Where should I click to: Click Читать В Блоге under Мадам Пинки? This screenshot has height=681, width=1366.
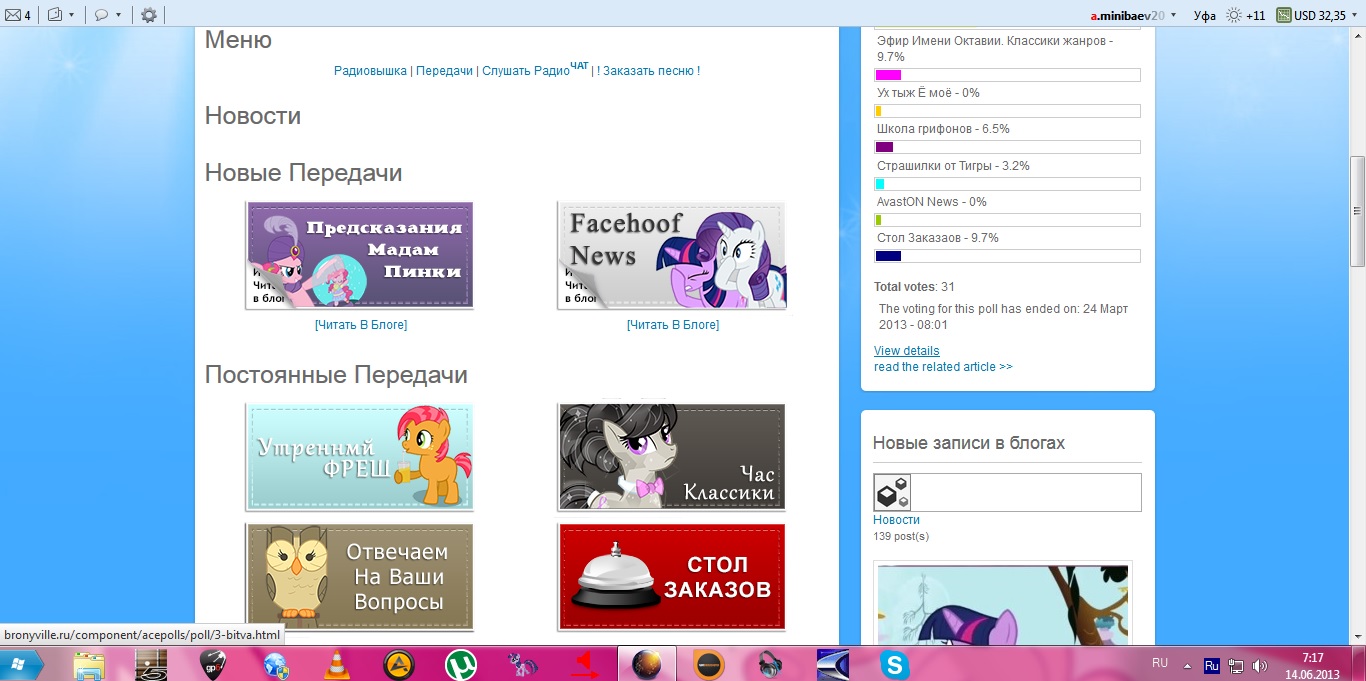[361, 325]
